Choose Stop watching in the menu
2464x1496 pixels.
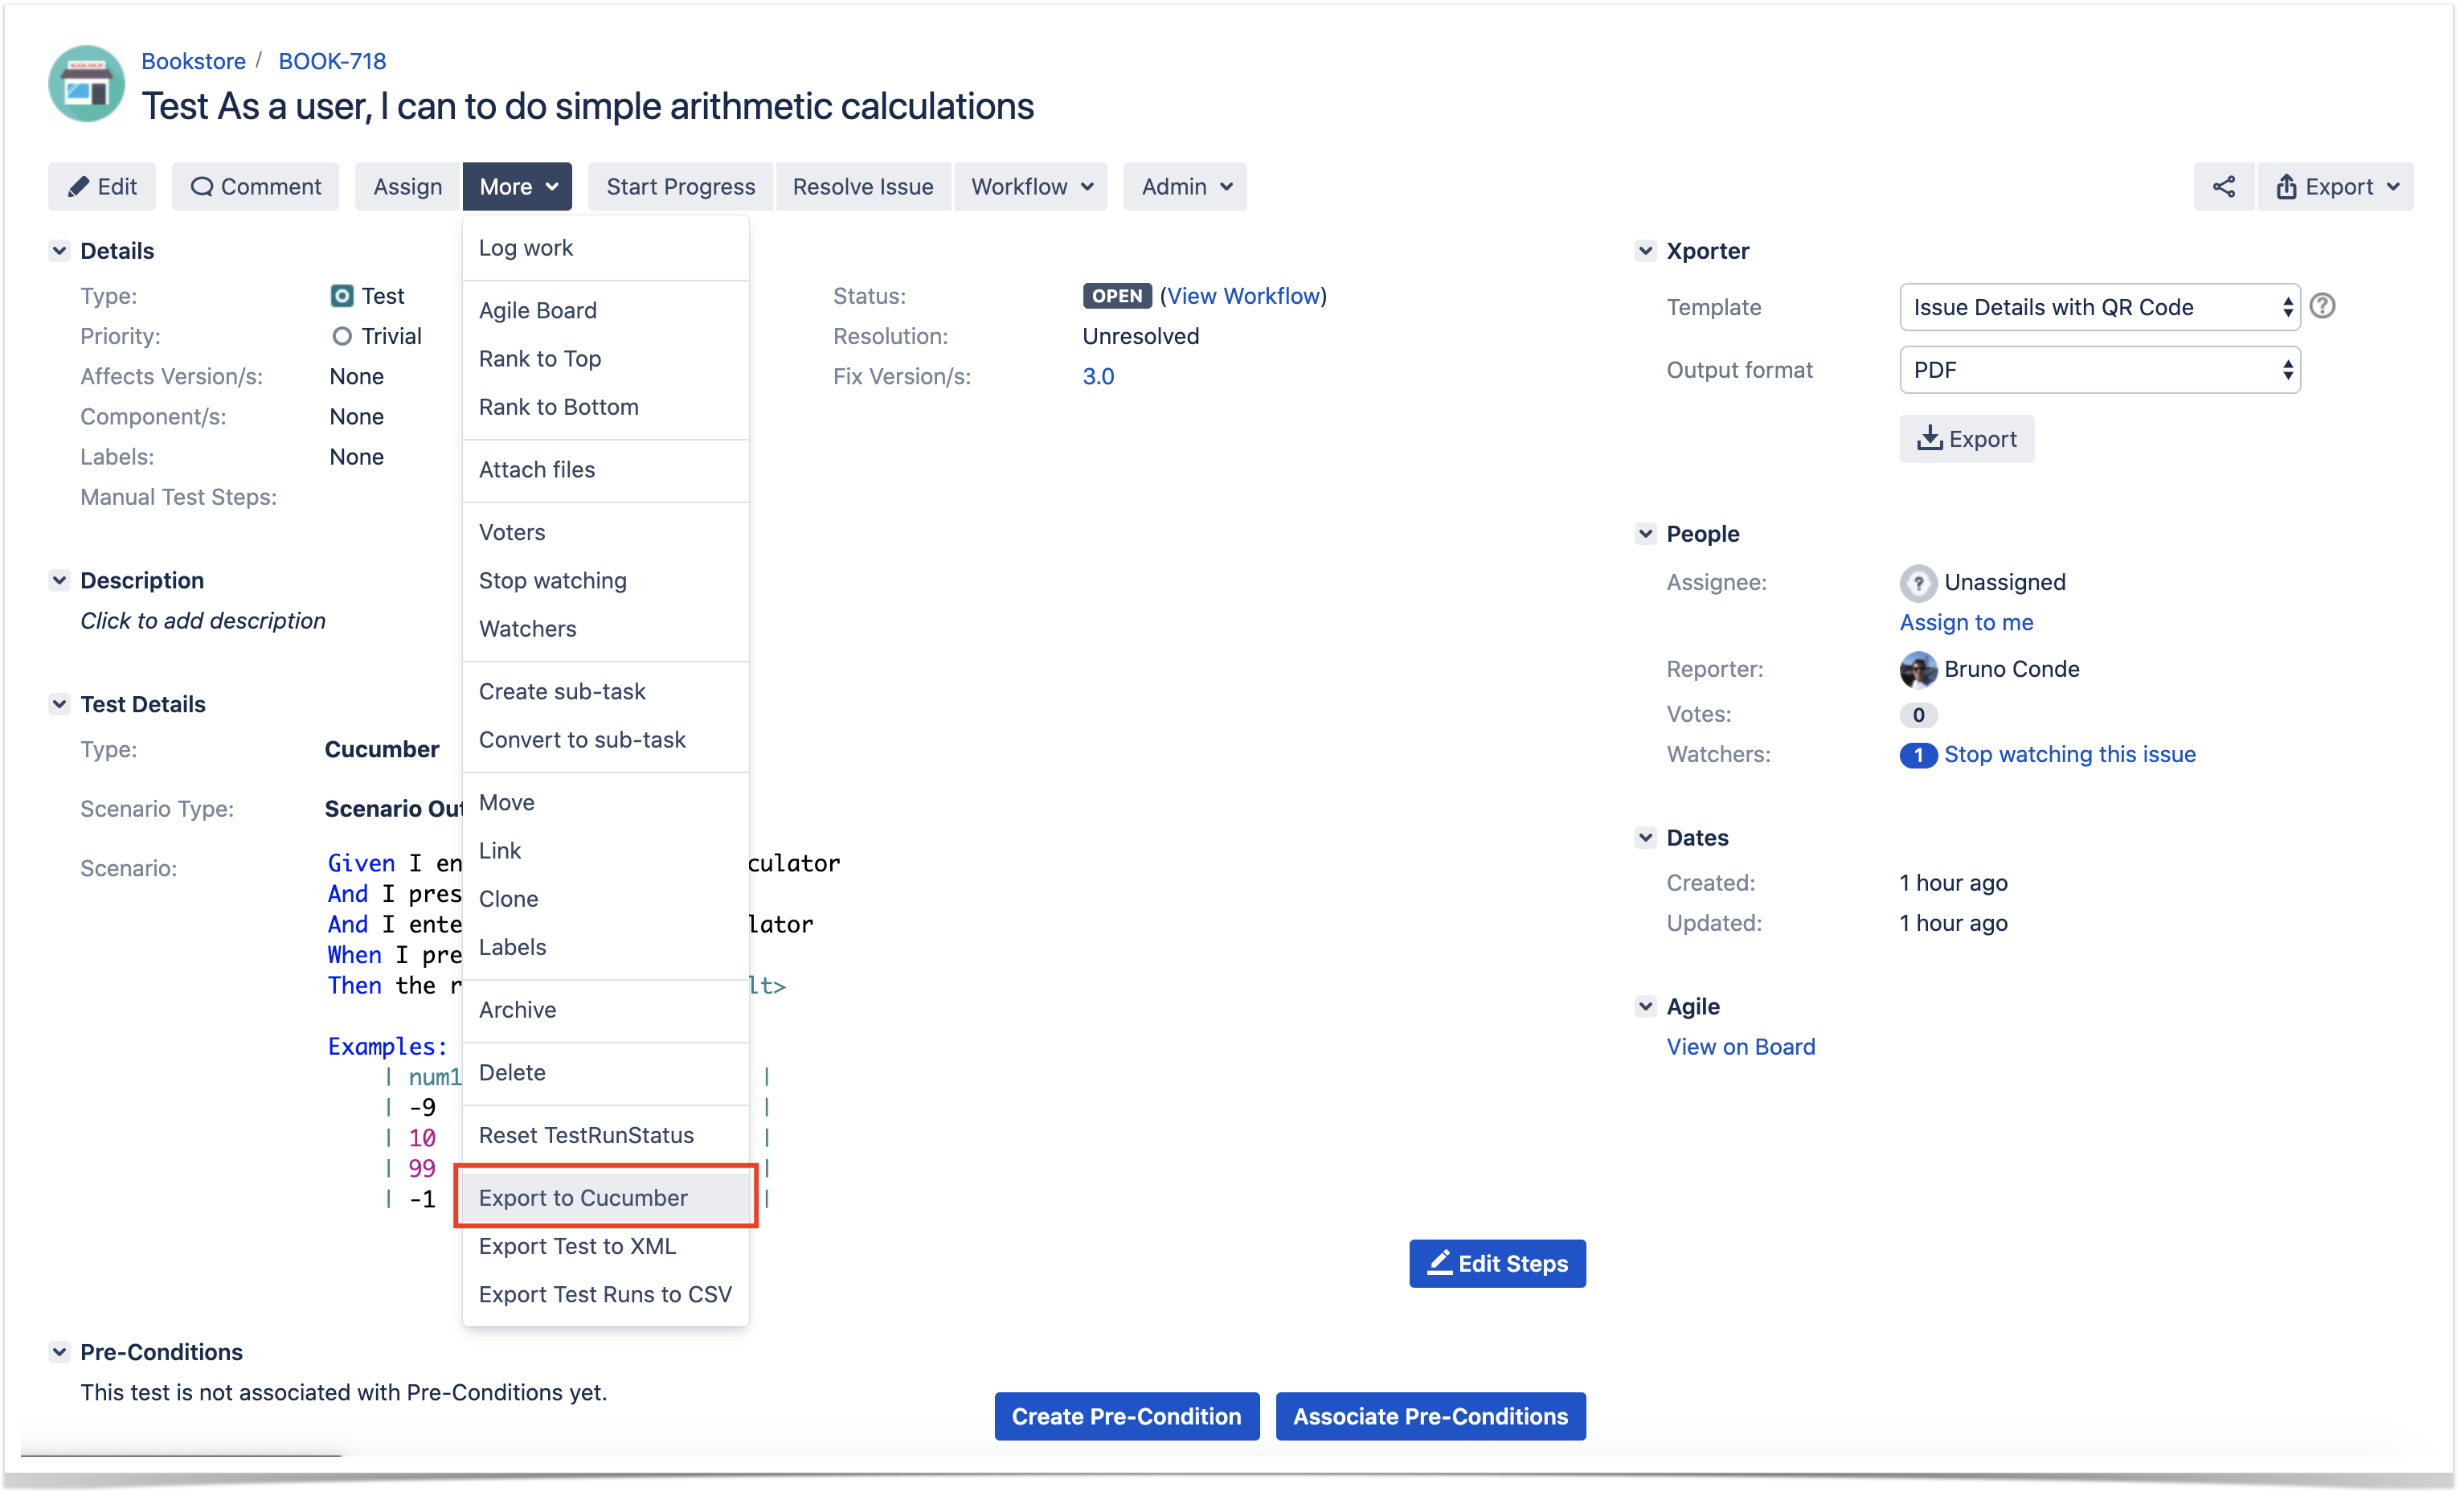click(607, 582)
